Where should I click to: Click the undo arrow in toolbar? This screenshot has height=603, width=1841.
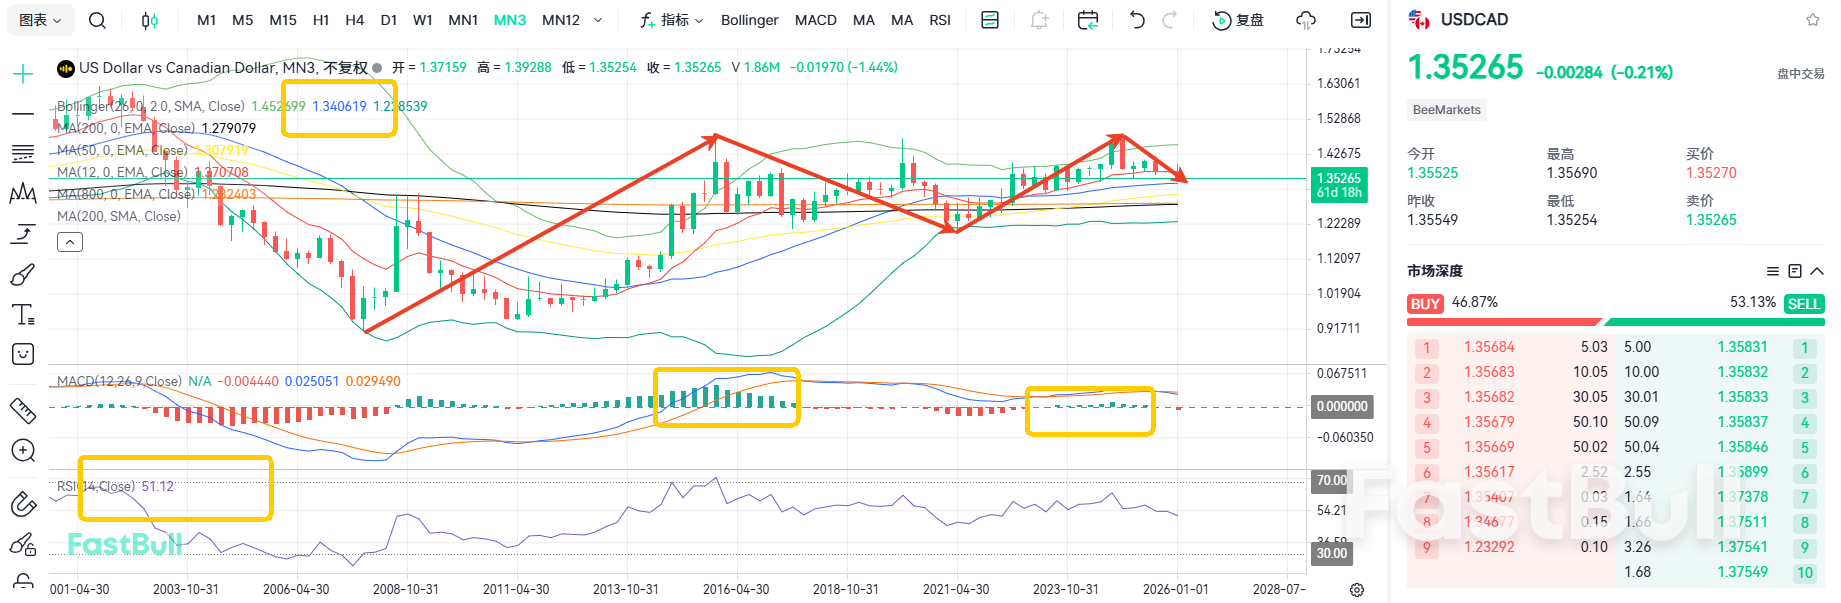[1137, 20]
